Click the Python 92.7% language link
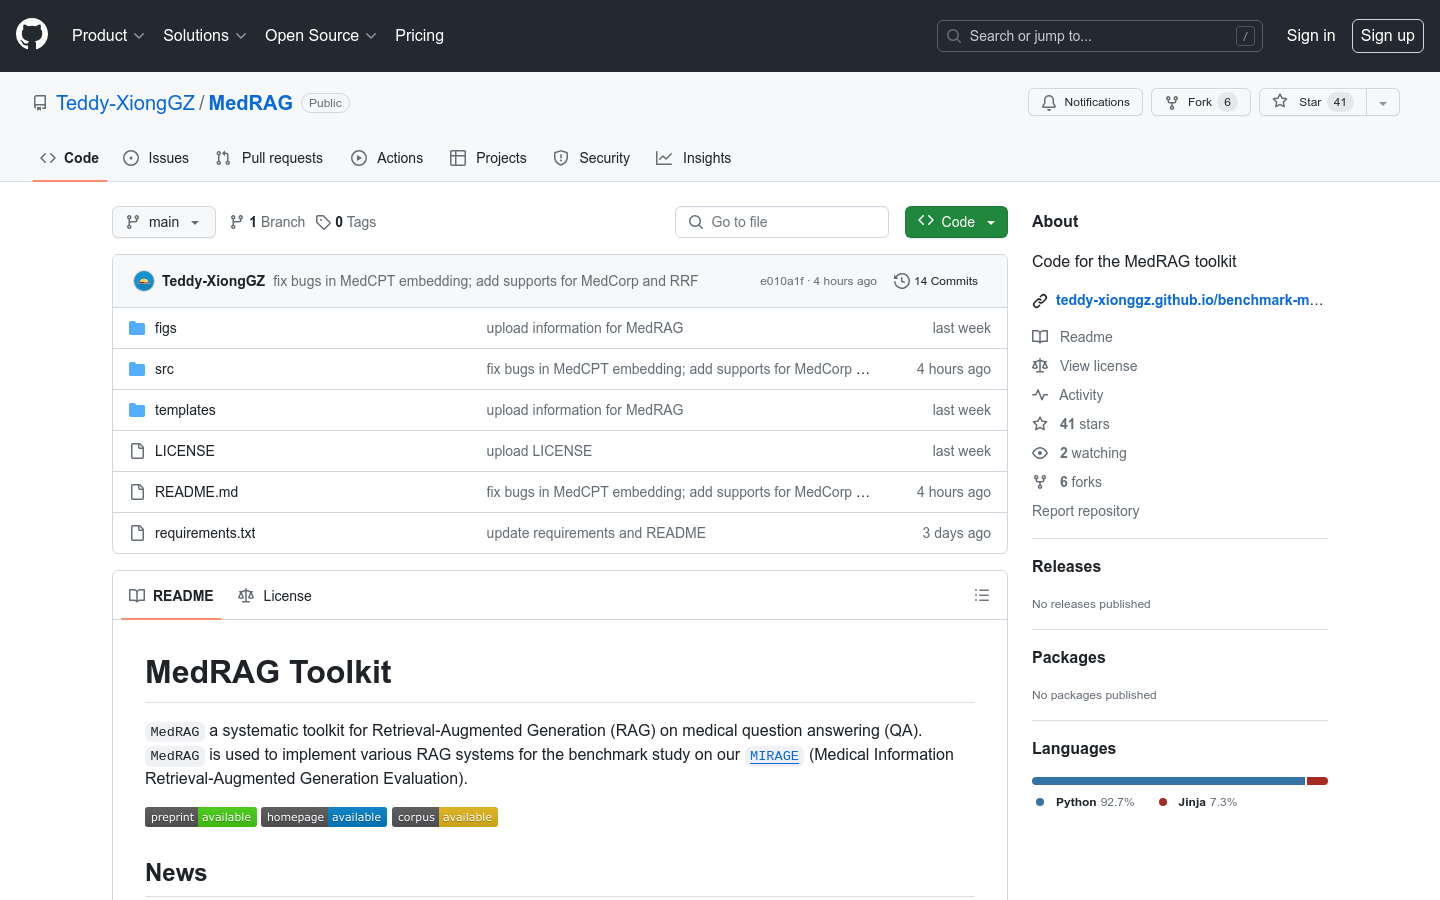The width and height of the screenshot is (1440, 900). click(1085, 802)
